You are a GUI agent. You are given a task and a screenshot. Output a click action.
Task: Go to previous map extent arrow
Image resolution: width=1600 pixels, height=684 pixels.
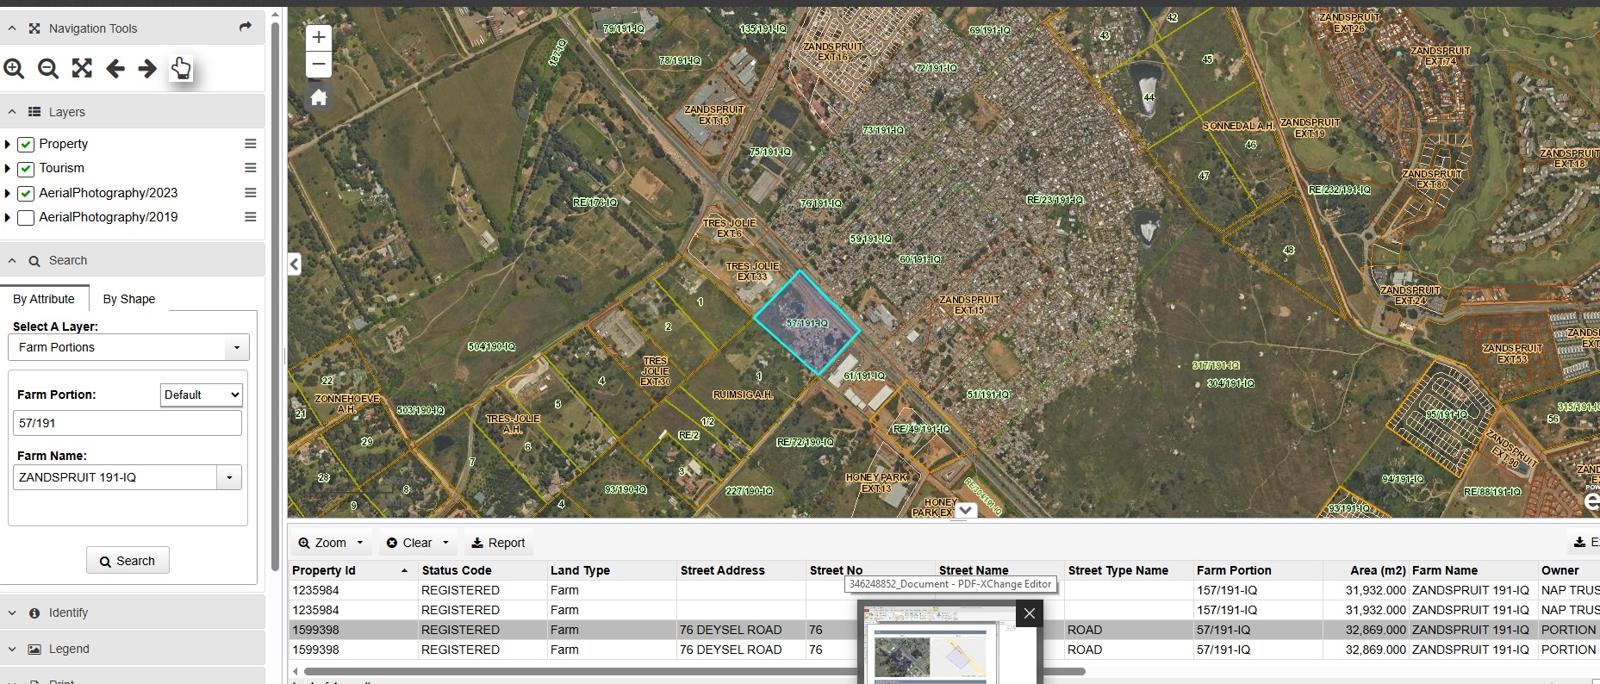(115, 68)
